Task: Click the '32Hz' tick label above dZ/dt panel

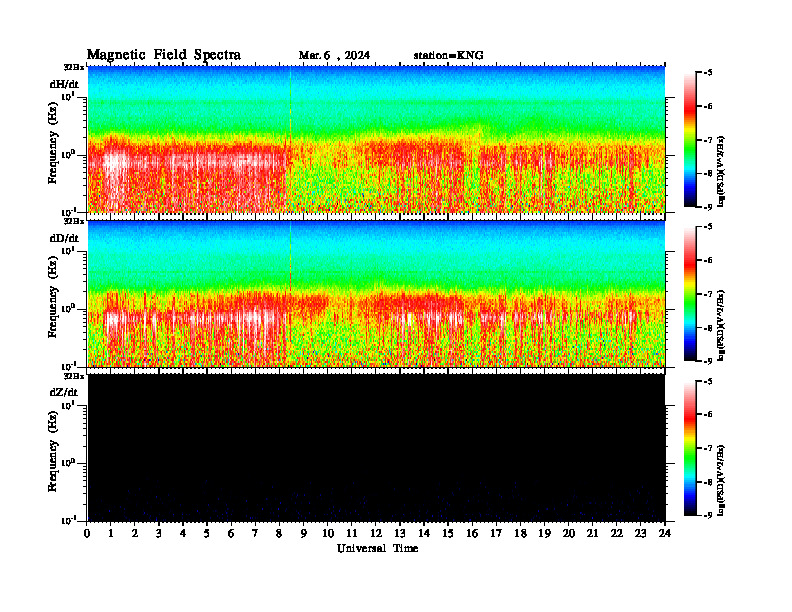Action: click(x=74, y=376)
